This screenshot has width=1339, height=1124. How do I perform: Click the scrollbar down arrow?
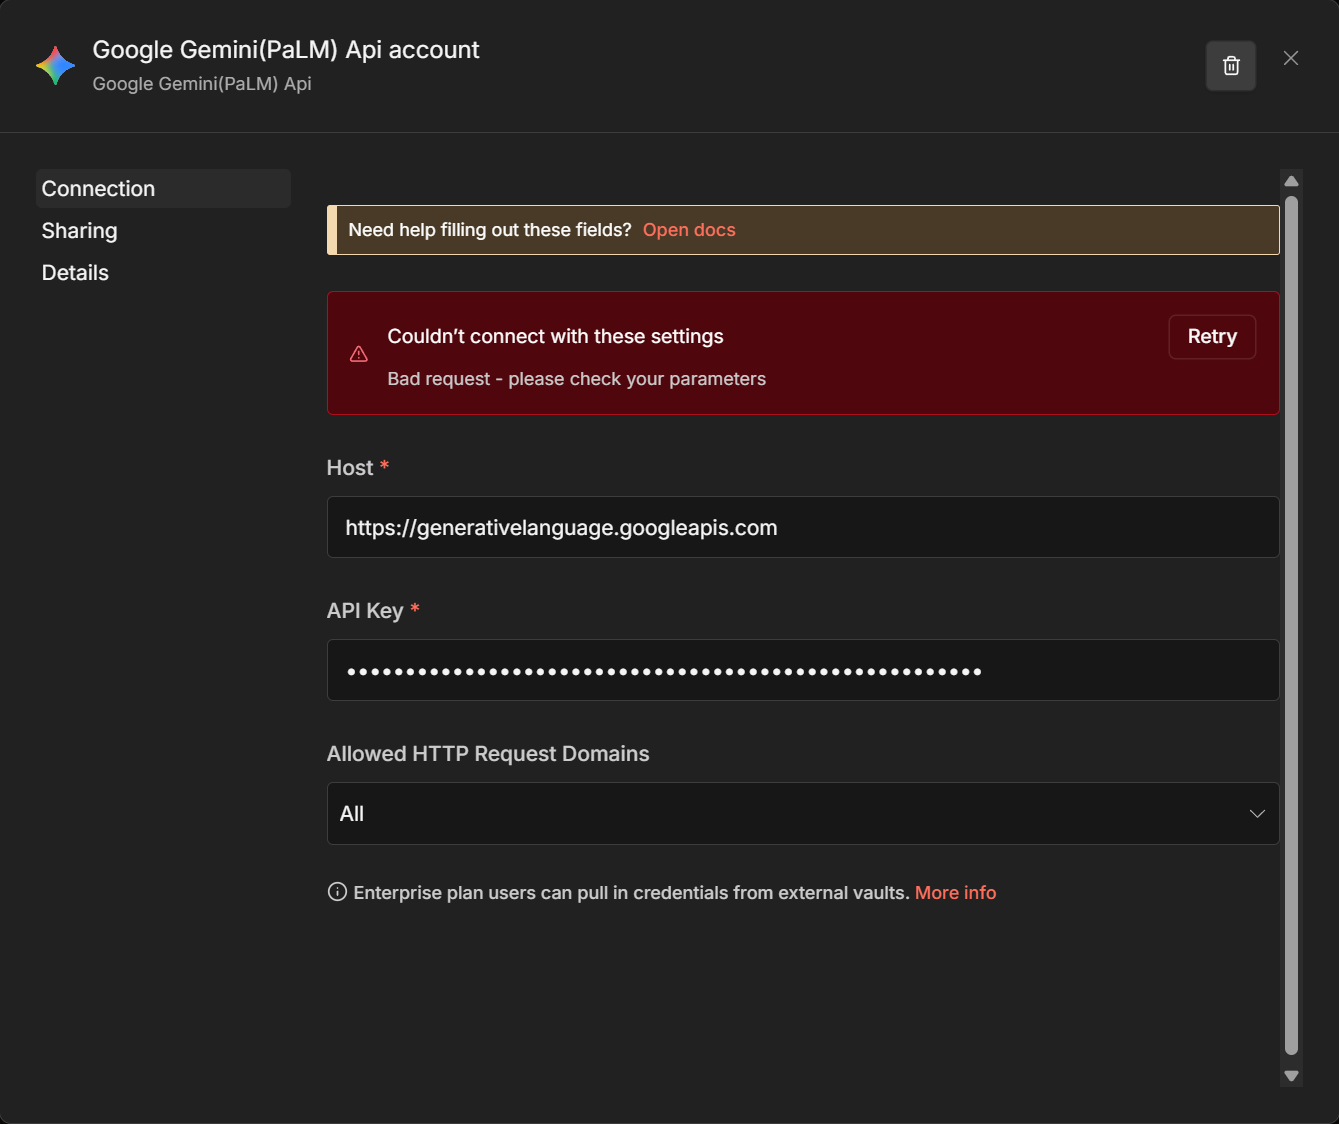pyautogui.click(x=1291, y=1076)
